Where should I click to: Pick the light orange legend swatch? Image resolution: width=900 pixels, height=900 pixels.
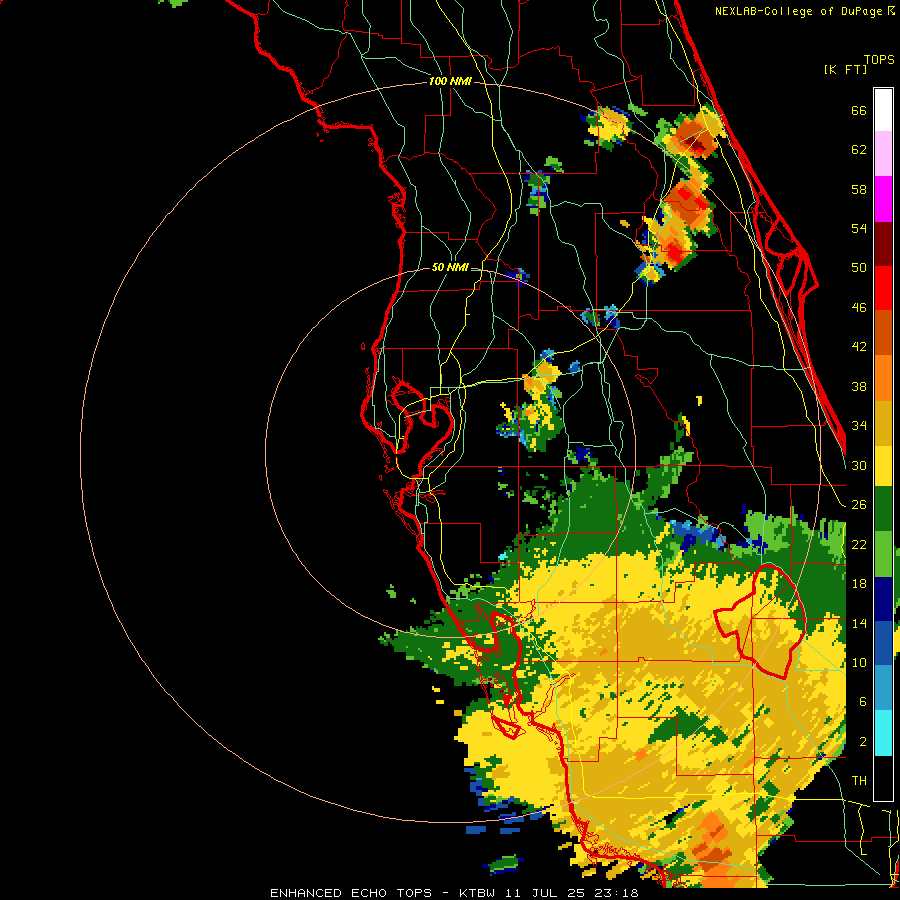pyautogui.click(x=883, y=378)
